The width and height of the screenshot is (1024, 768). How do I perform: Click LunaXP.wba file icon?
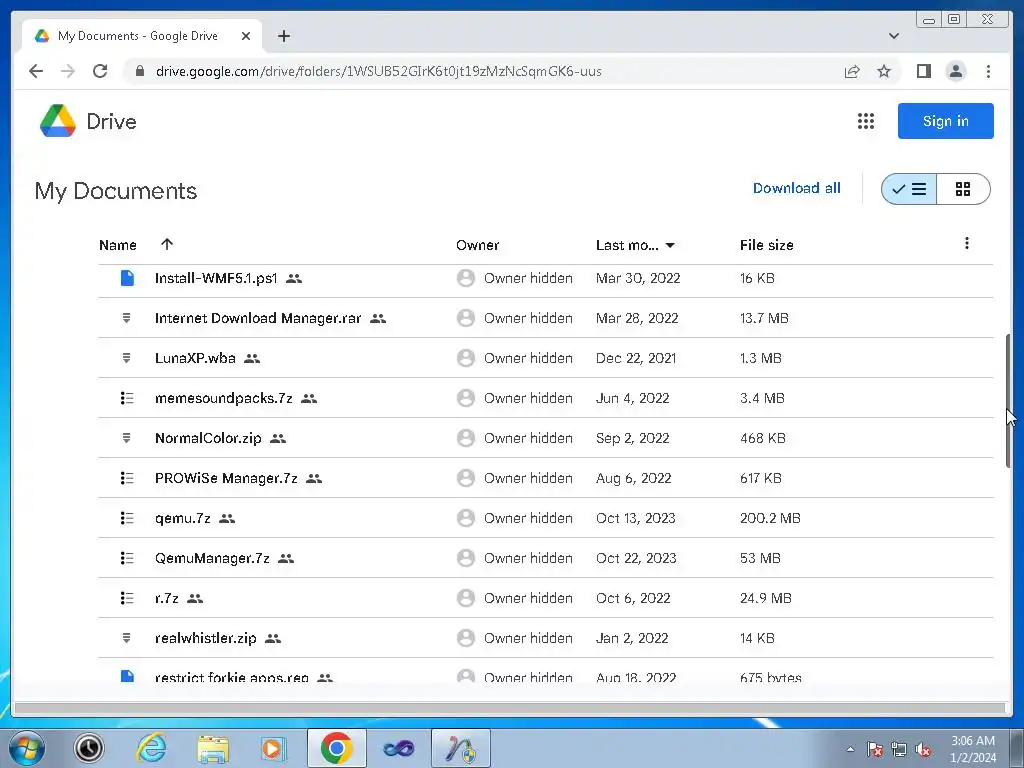[x=127, y=358]
